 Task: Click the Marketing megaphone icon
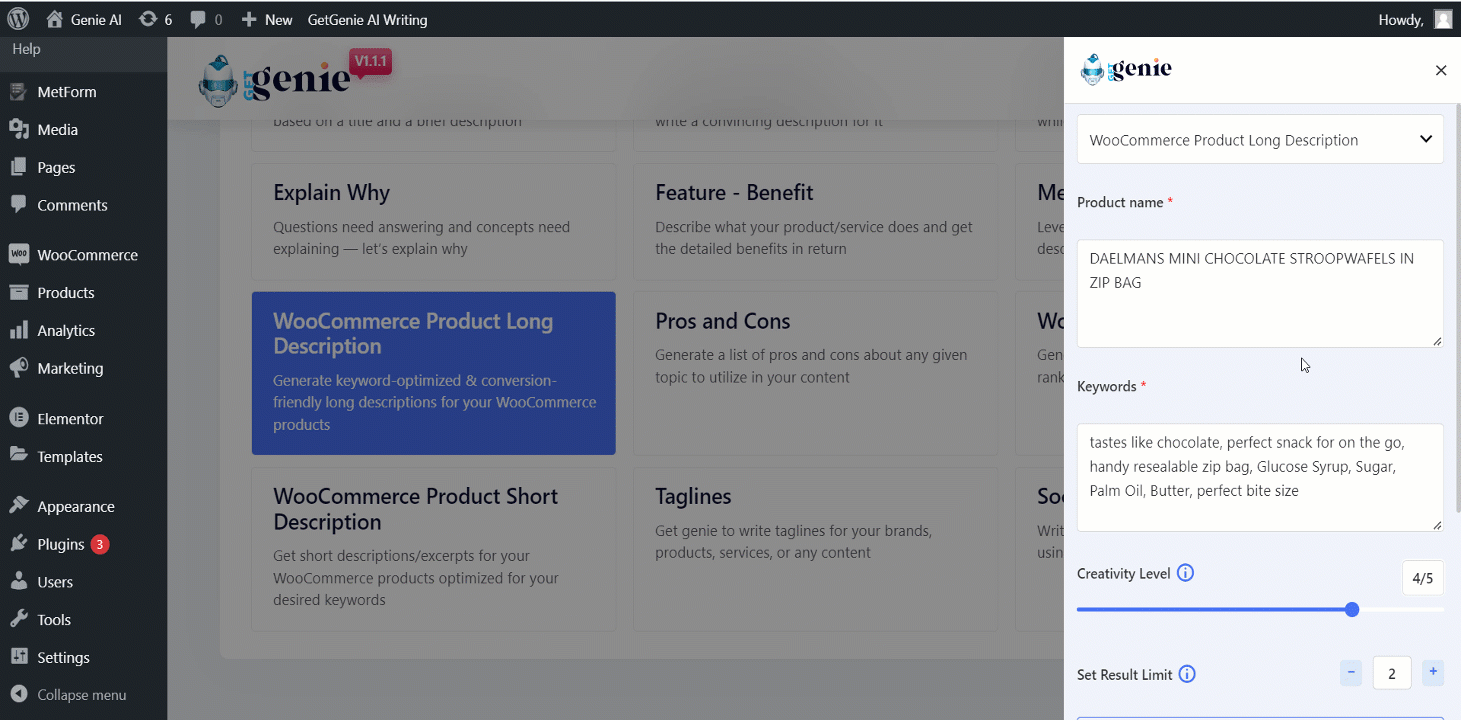19,368
